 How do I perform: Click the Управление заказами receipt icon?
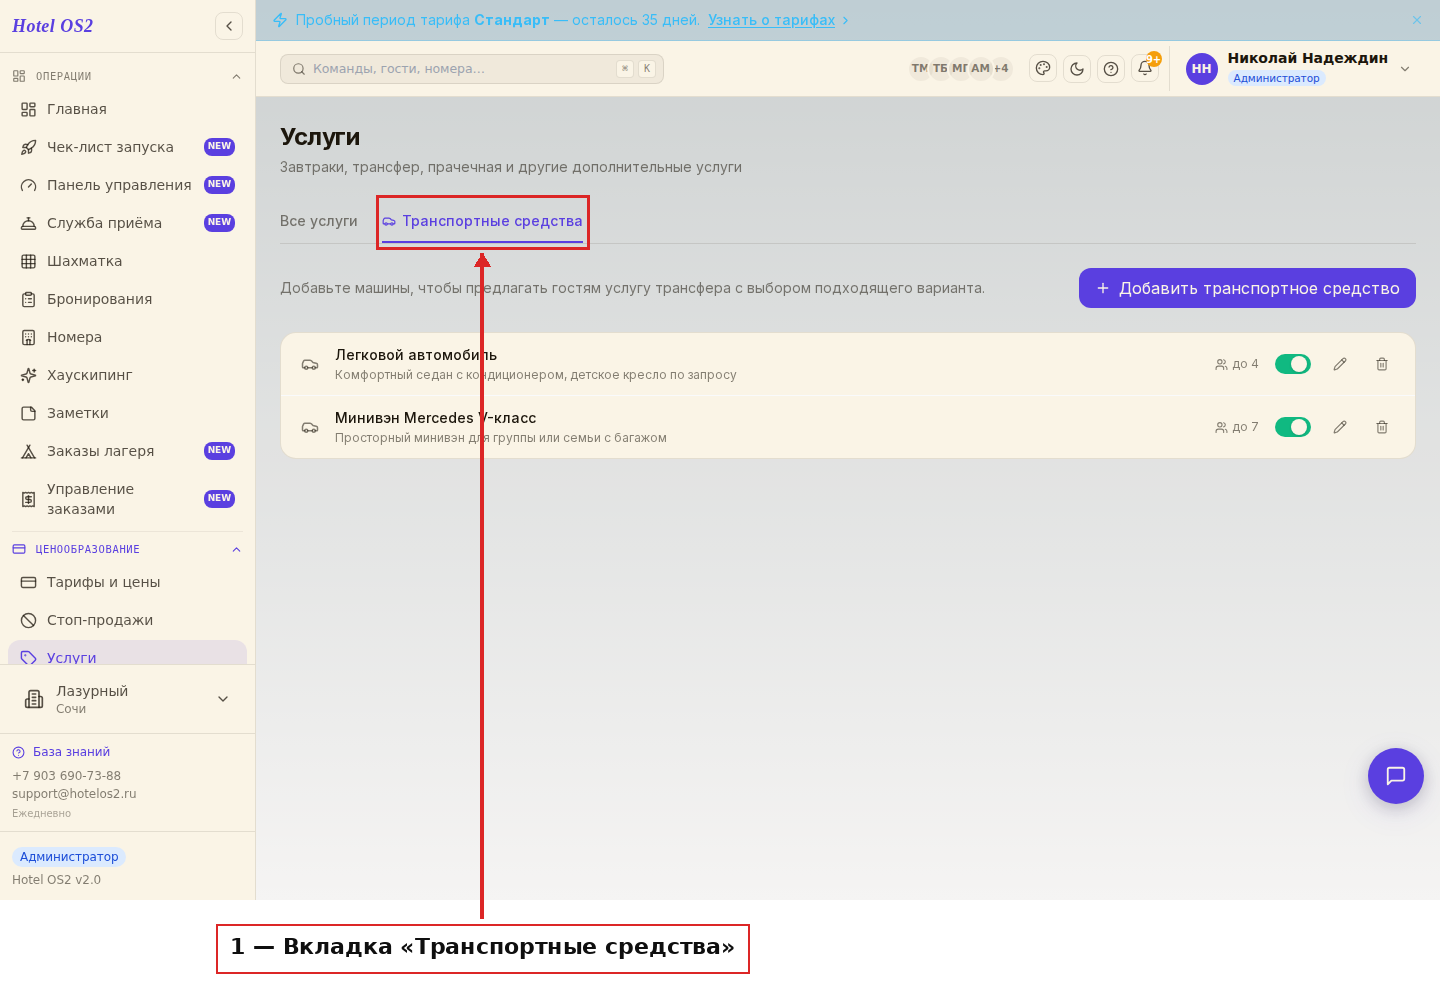pos(29,499)
